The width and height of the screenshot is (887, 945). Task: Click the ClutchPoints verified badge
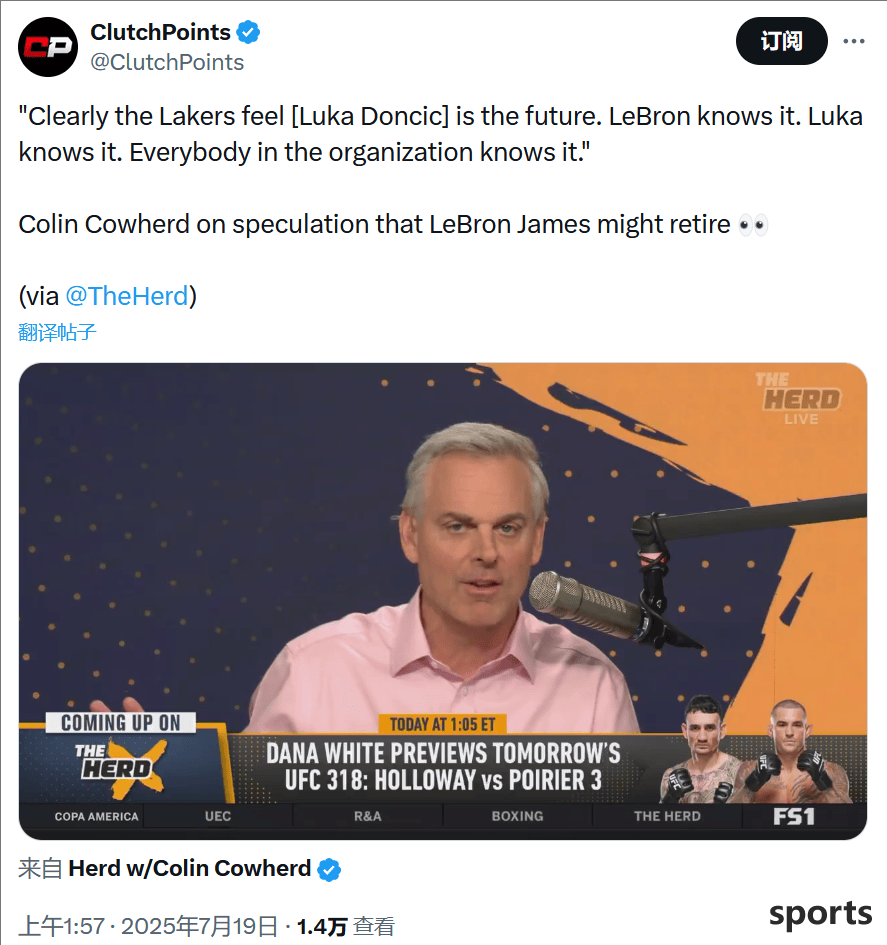click(x=248, y=32)
